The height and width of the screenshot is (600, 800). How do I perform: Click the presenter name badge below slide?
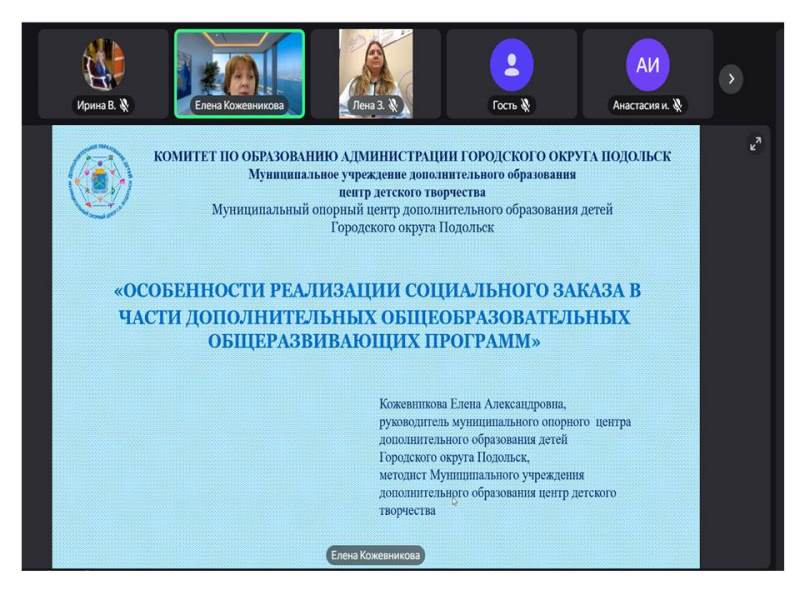(x=376, y=556)
